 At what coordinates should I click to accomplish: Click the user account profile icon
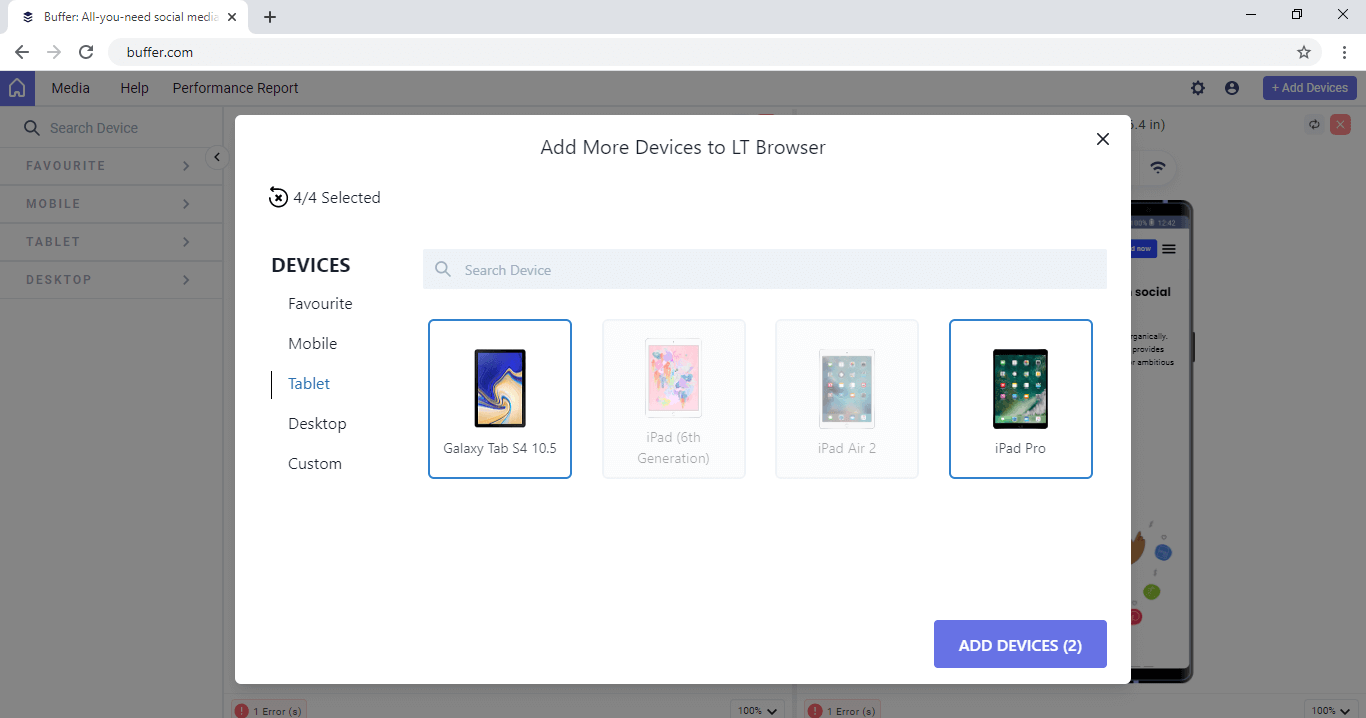[1232, 88]
